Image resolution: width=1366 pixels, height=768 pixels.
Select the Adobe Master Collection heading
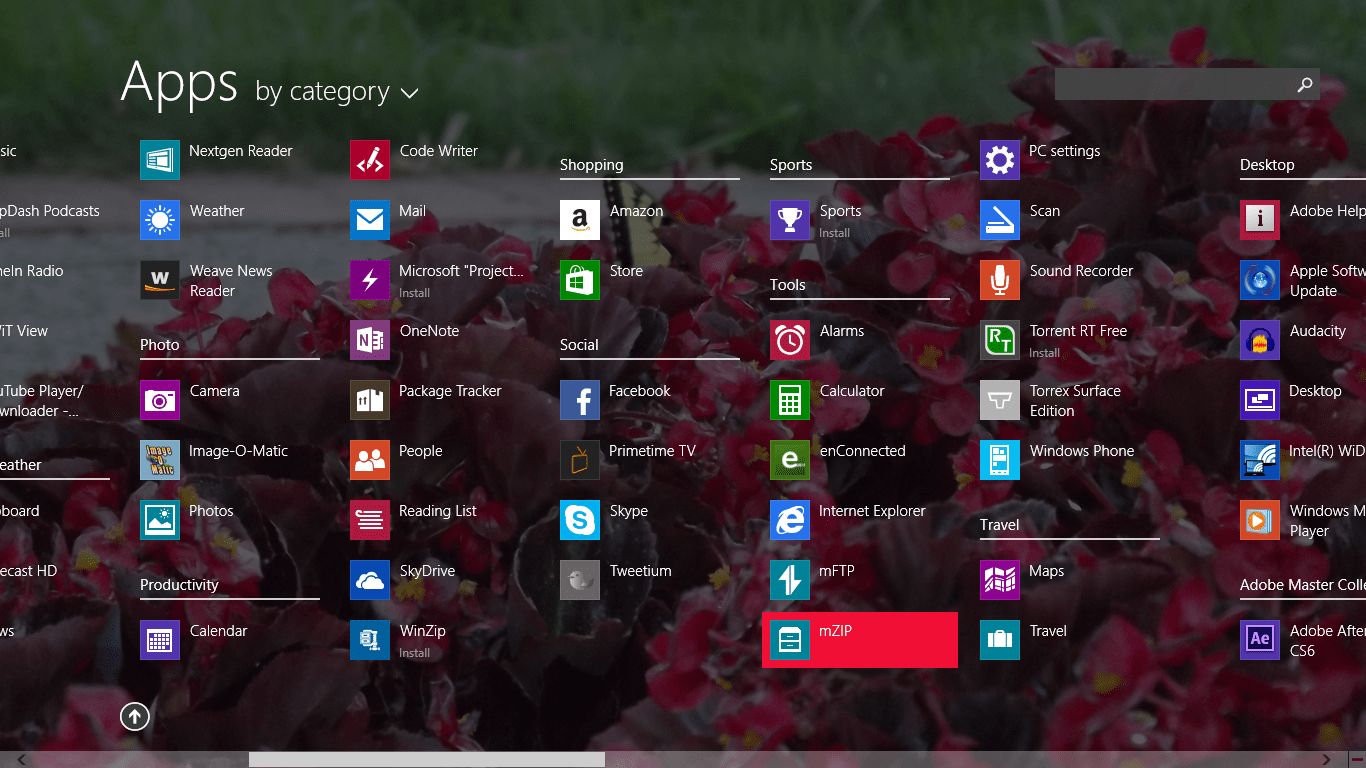[x=1303, y=585]
